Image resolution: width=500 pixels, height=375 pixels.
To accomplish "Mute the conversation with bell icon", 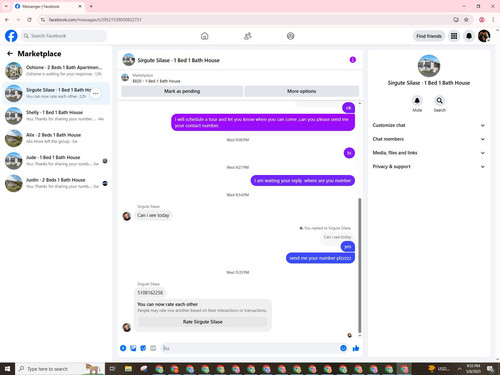I will click(417, 101).
